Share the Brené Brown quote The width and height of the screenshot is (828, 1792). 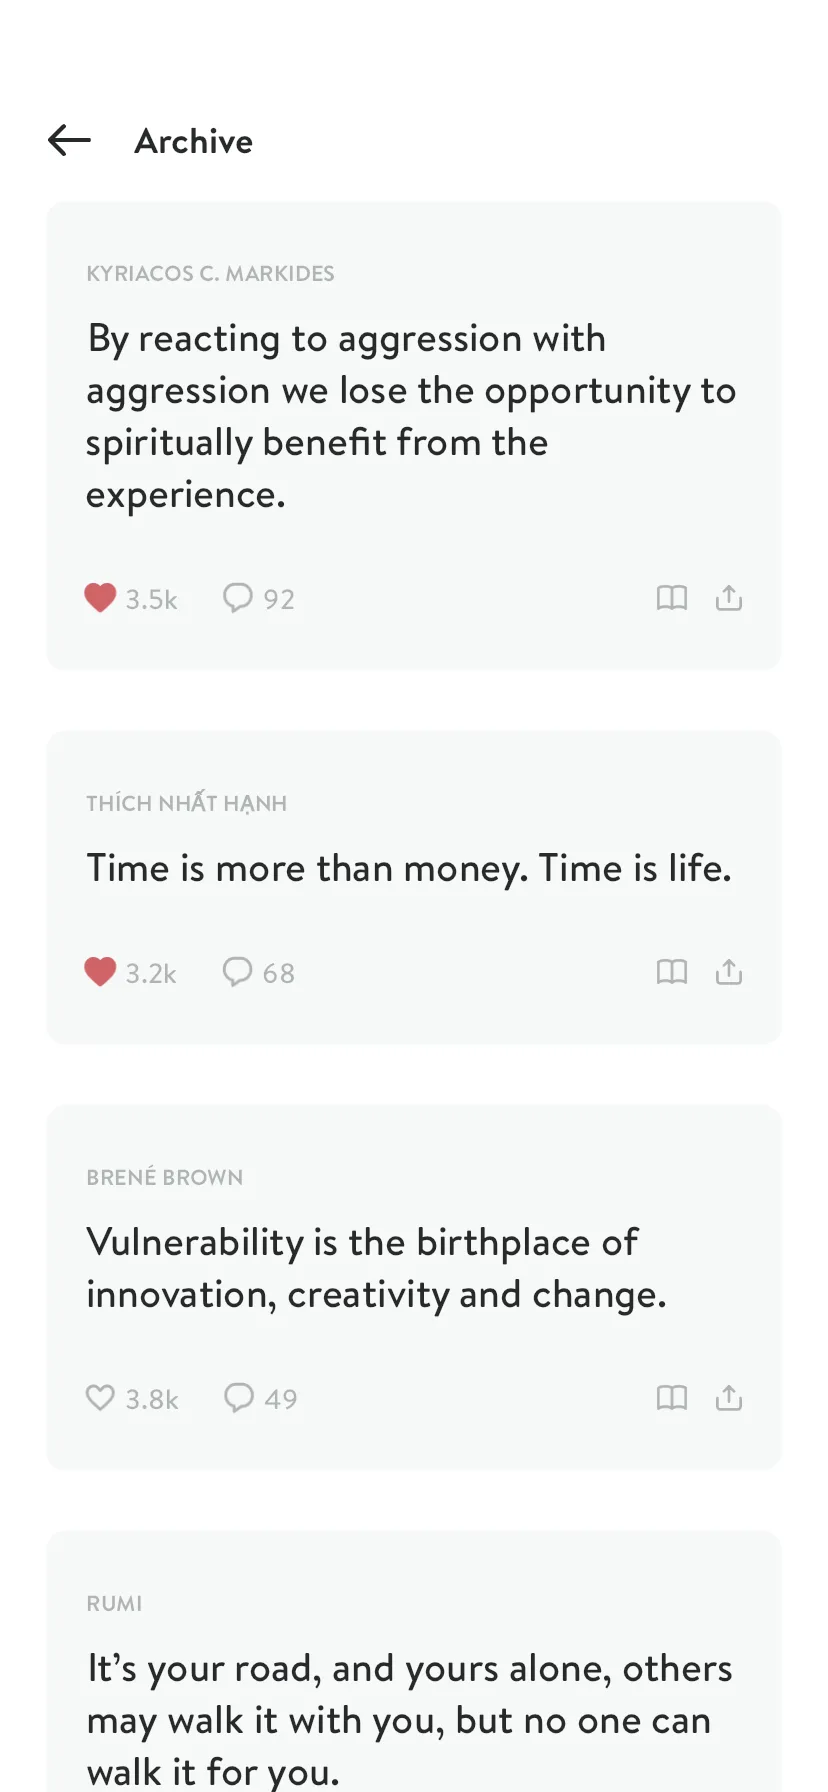pyautogui.click(x=729, y=1397)
